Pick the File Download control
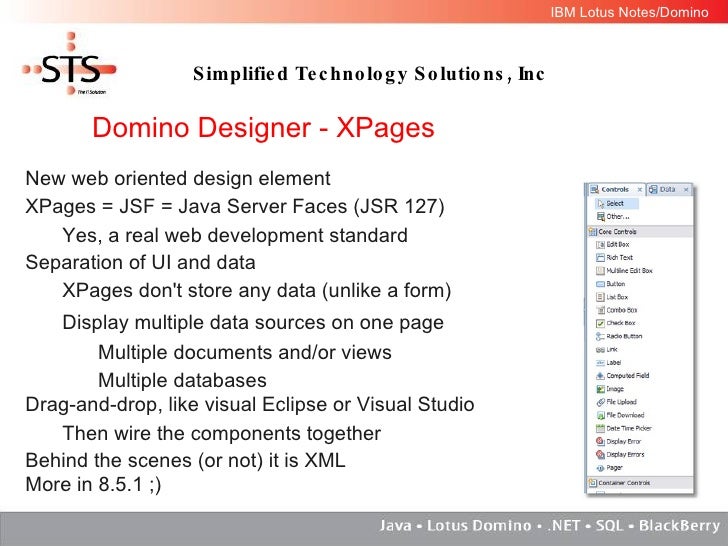 coord(620,415)
